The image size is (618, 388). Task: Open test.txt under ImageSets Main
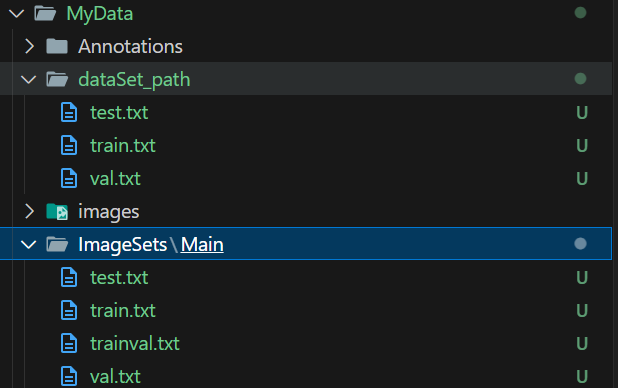coord(119,278)
